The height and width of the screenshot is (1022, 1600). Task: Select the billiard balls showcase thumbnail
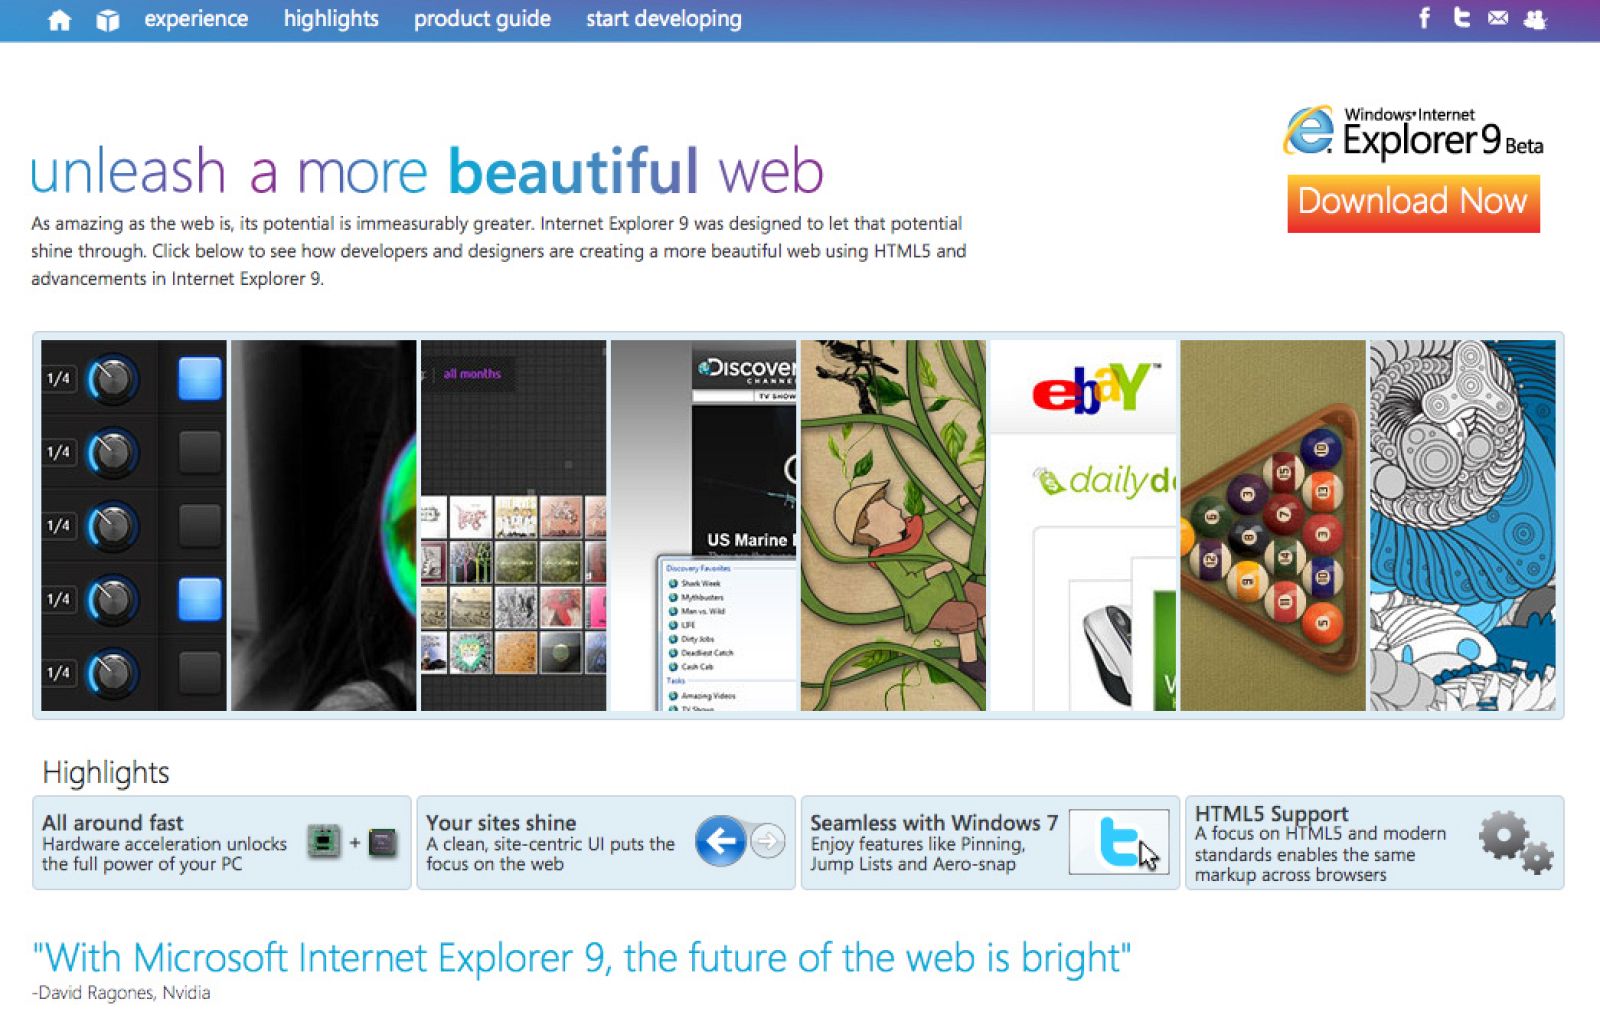coord(1273,525)
